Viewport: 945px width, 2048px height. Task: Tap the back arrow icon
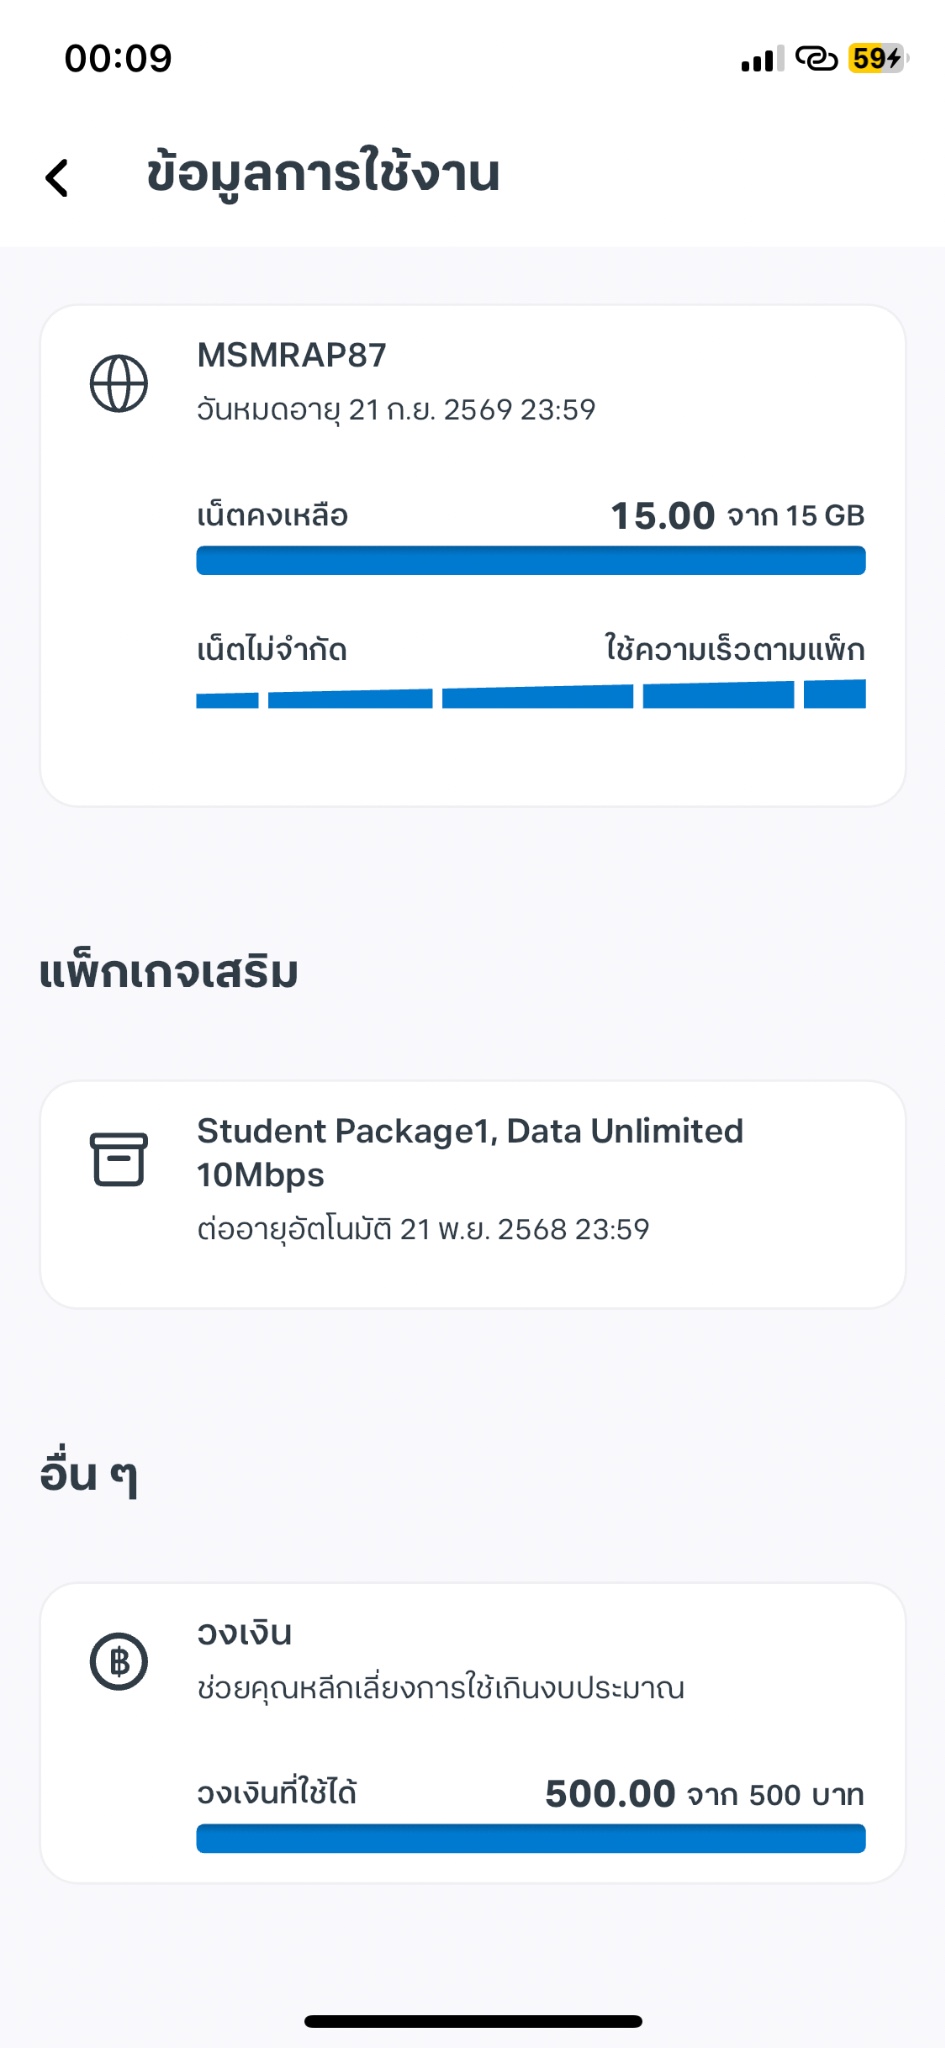pos(58,178)
